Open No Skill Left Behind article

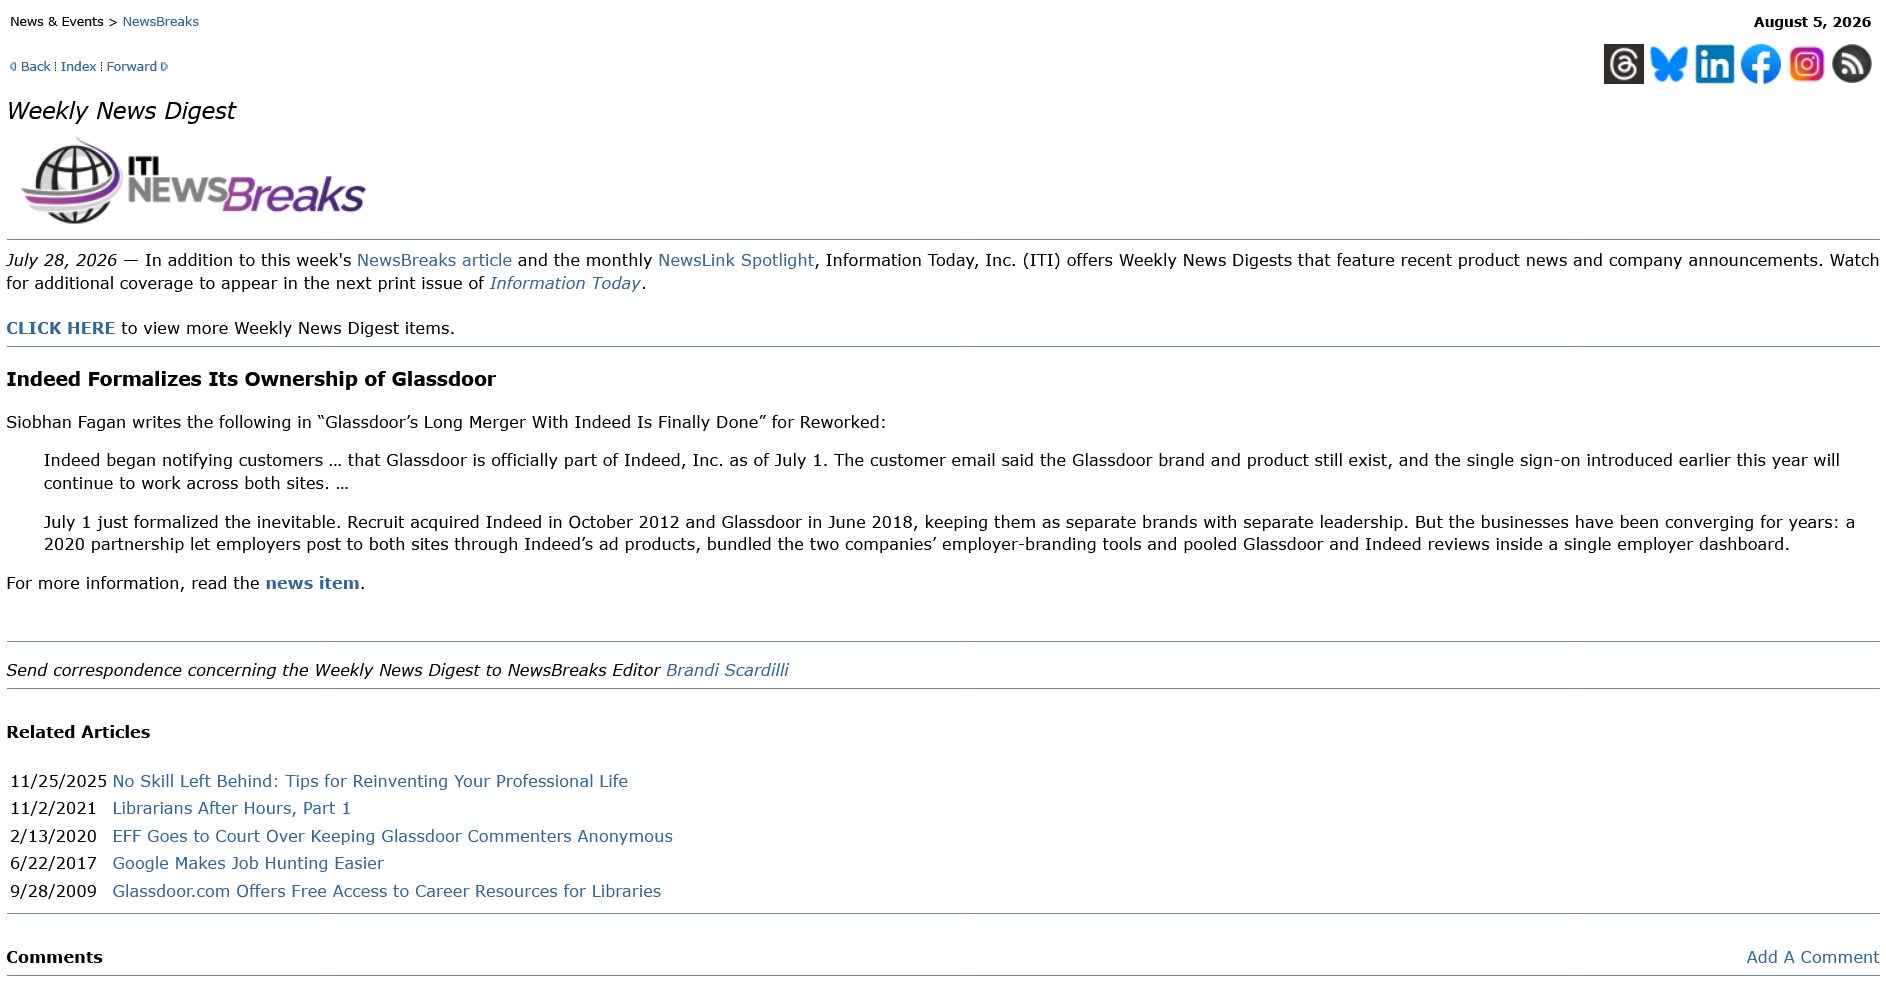(x=370, y=781)
